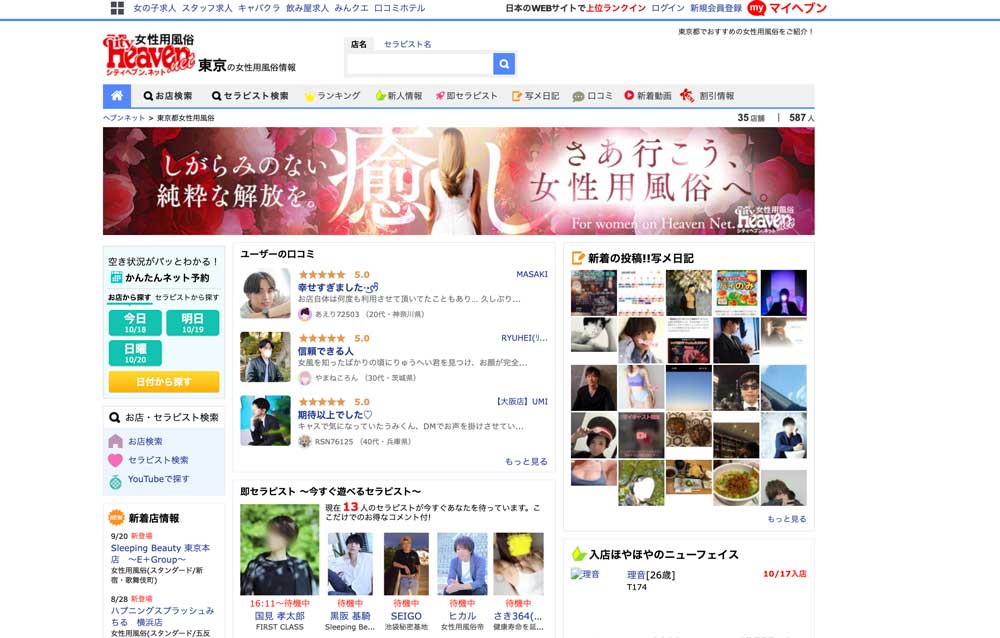This screenshot has width=1000, height=638.
Task: Open ランキング from the navigation bar
Action: click(x=331, y=96)
